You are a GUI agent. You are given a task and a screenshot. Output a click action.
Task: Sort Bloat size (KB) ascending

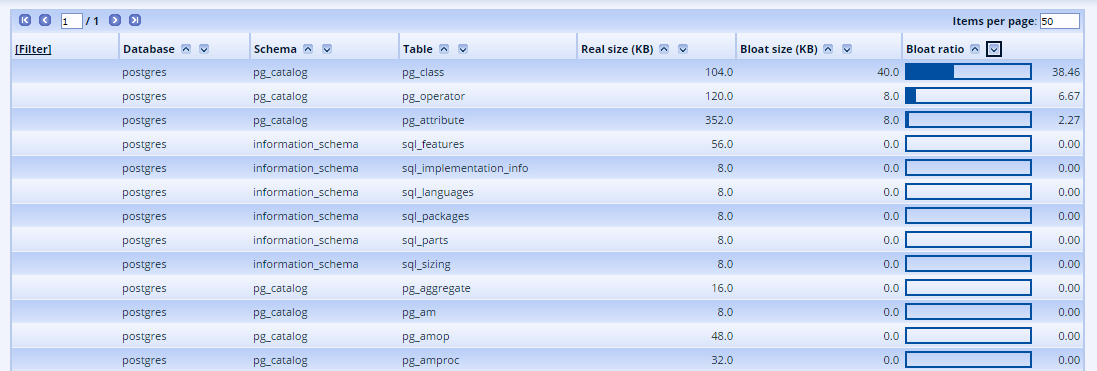point(828,49)
